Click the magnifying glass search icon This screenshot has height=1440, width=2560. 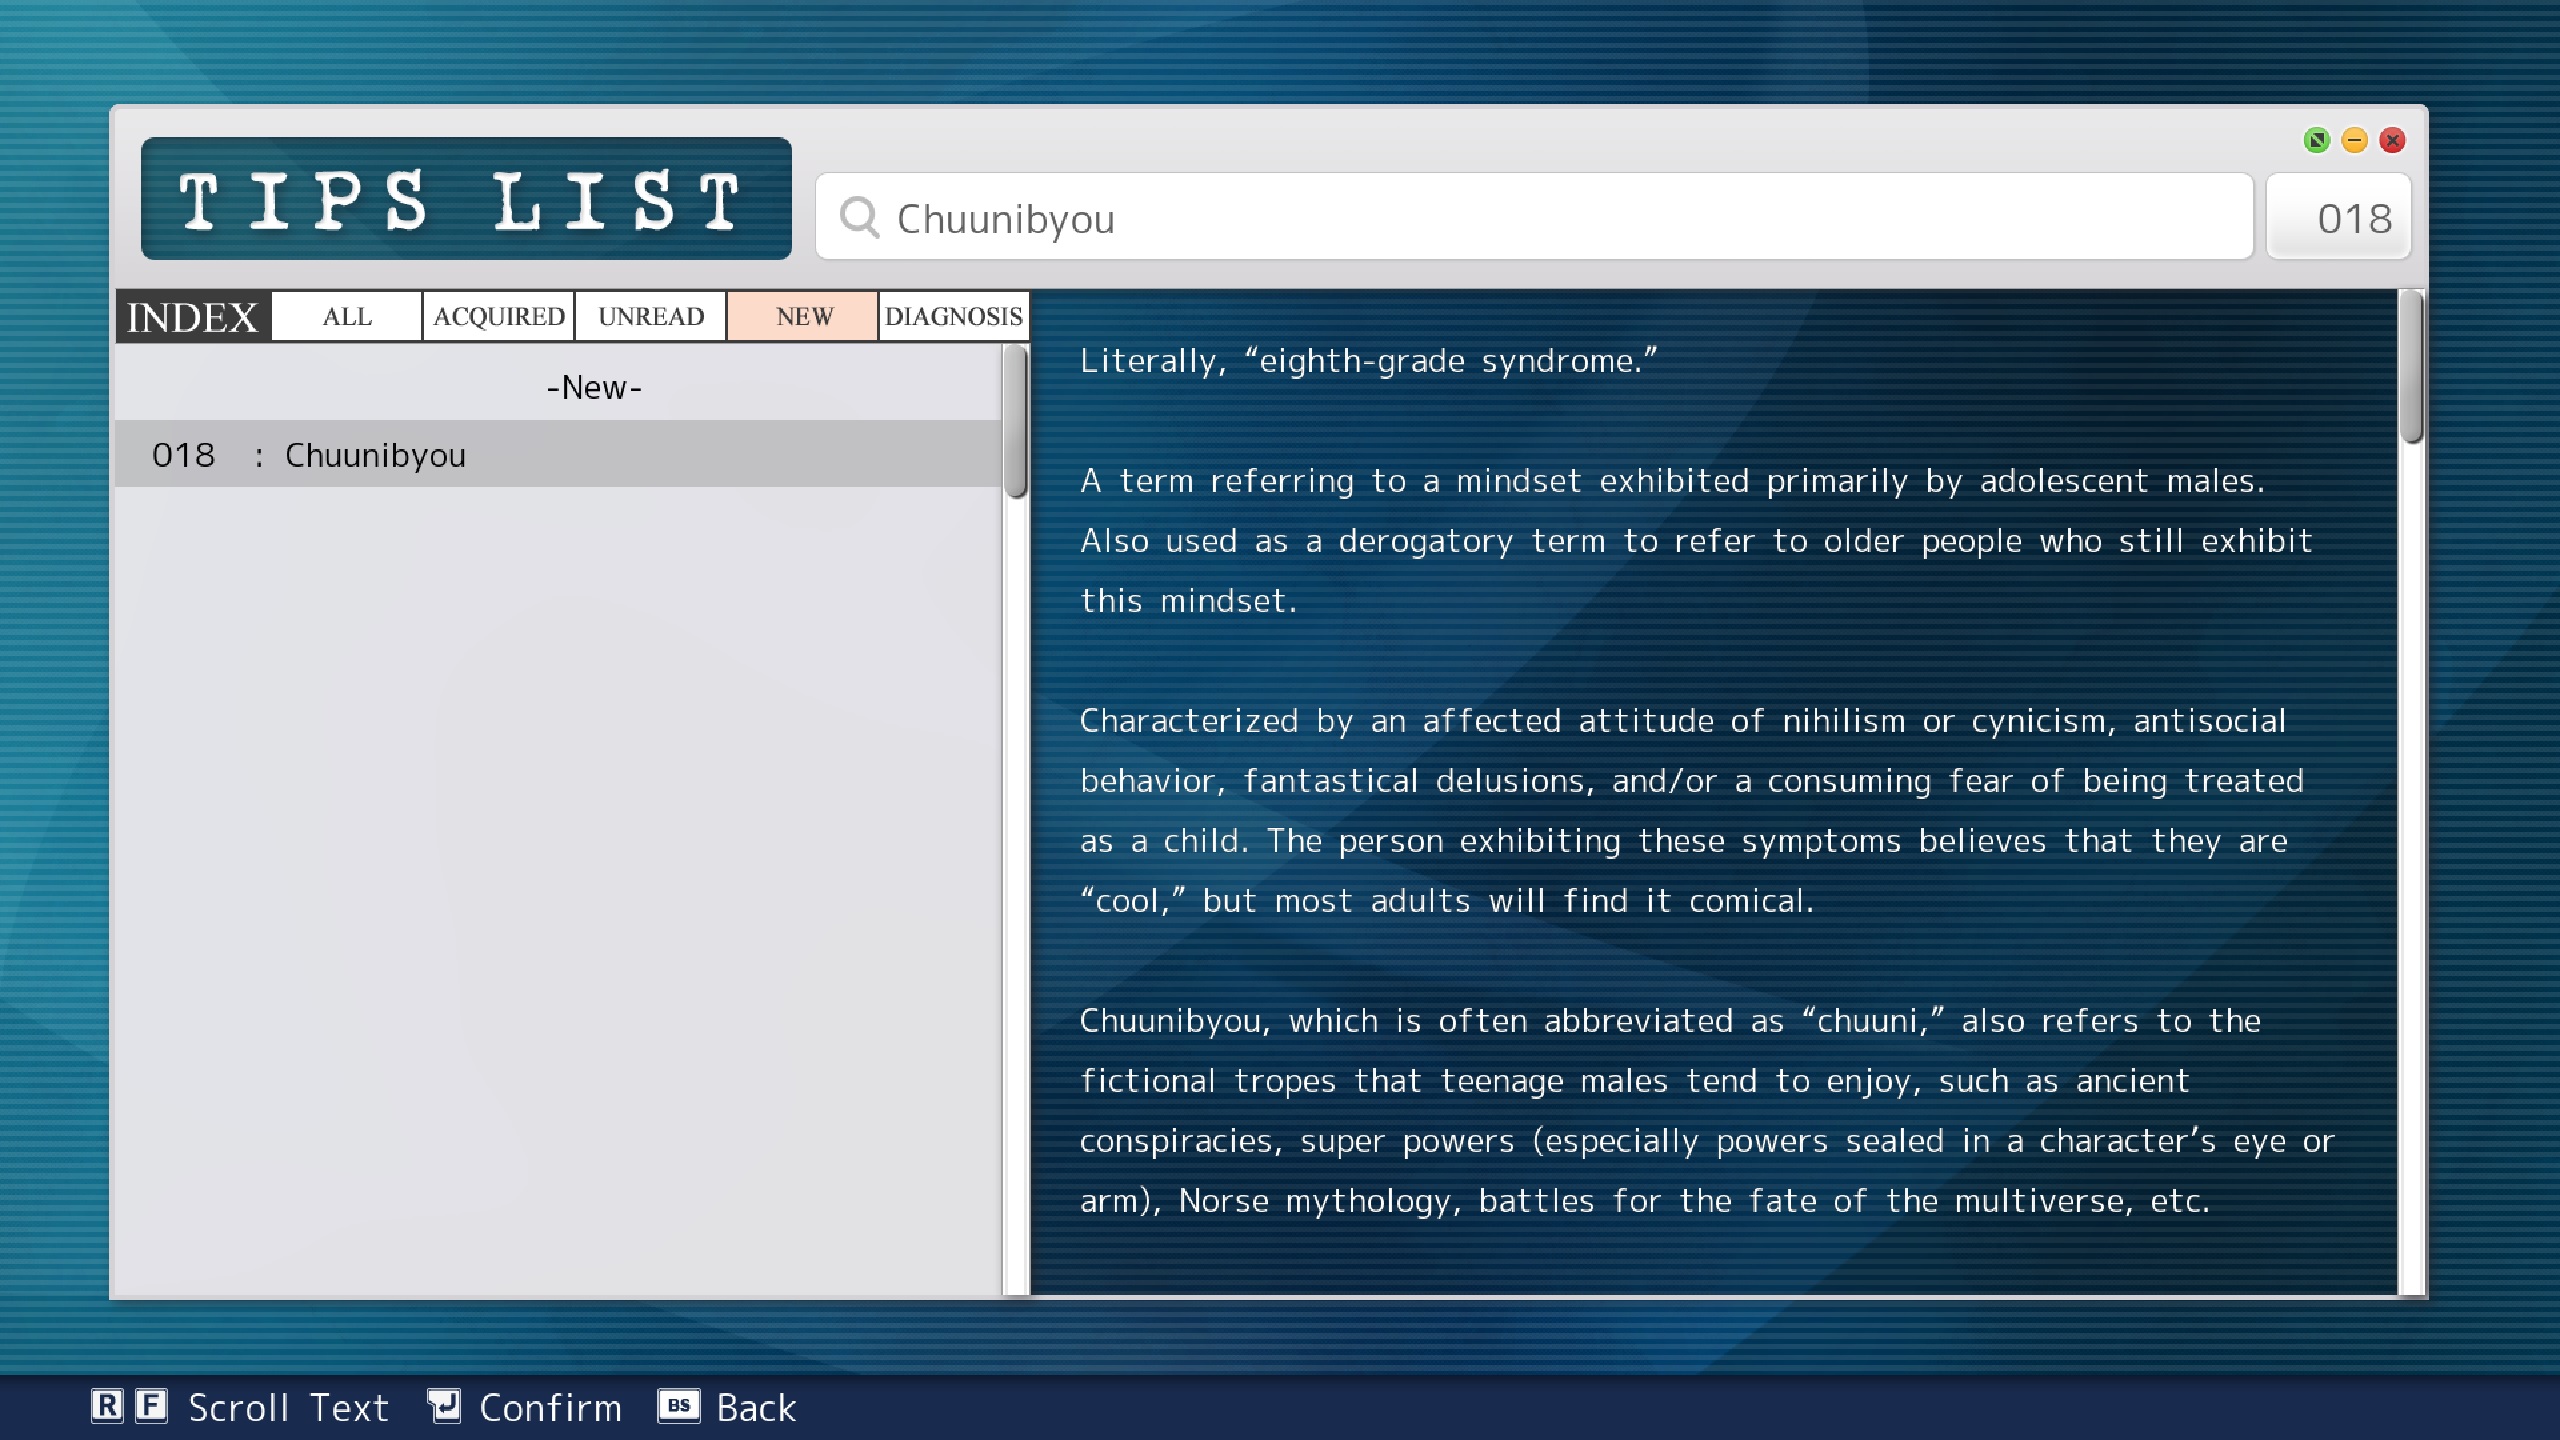point(859,217)
